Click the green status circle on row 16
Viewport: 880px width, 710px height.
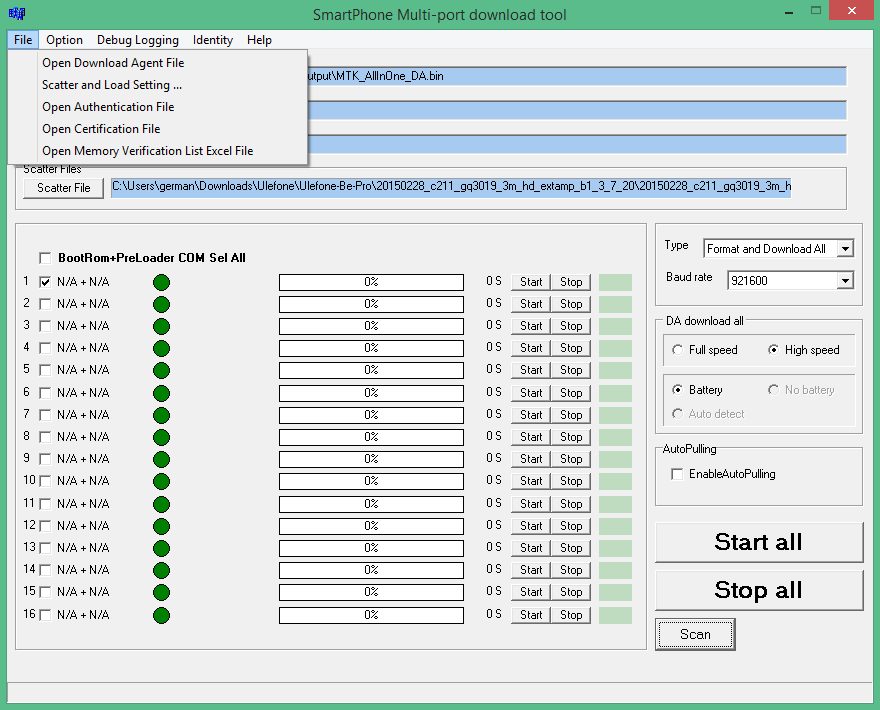coord(161,615)
